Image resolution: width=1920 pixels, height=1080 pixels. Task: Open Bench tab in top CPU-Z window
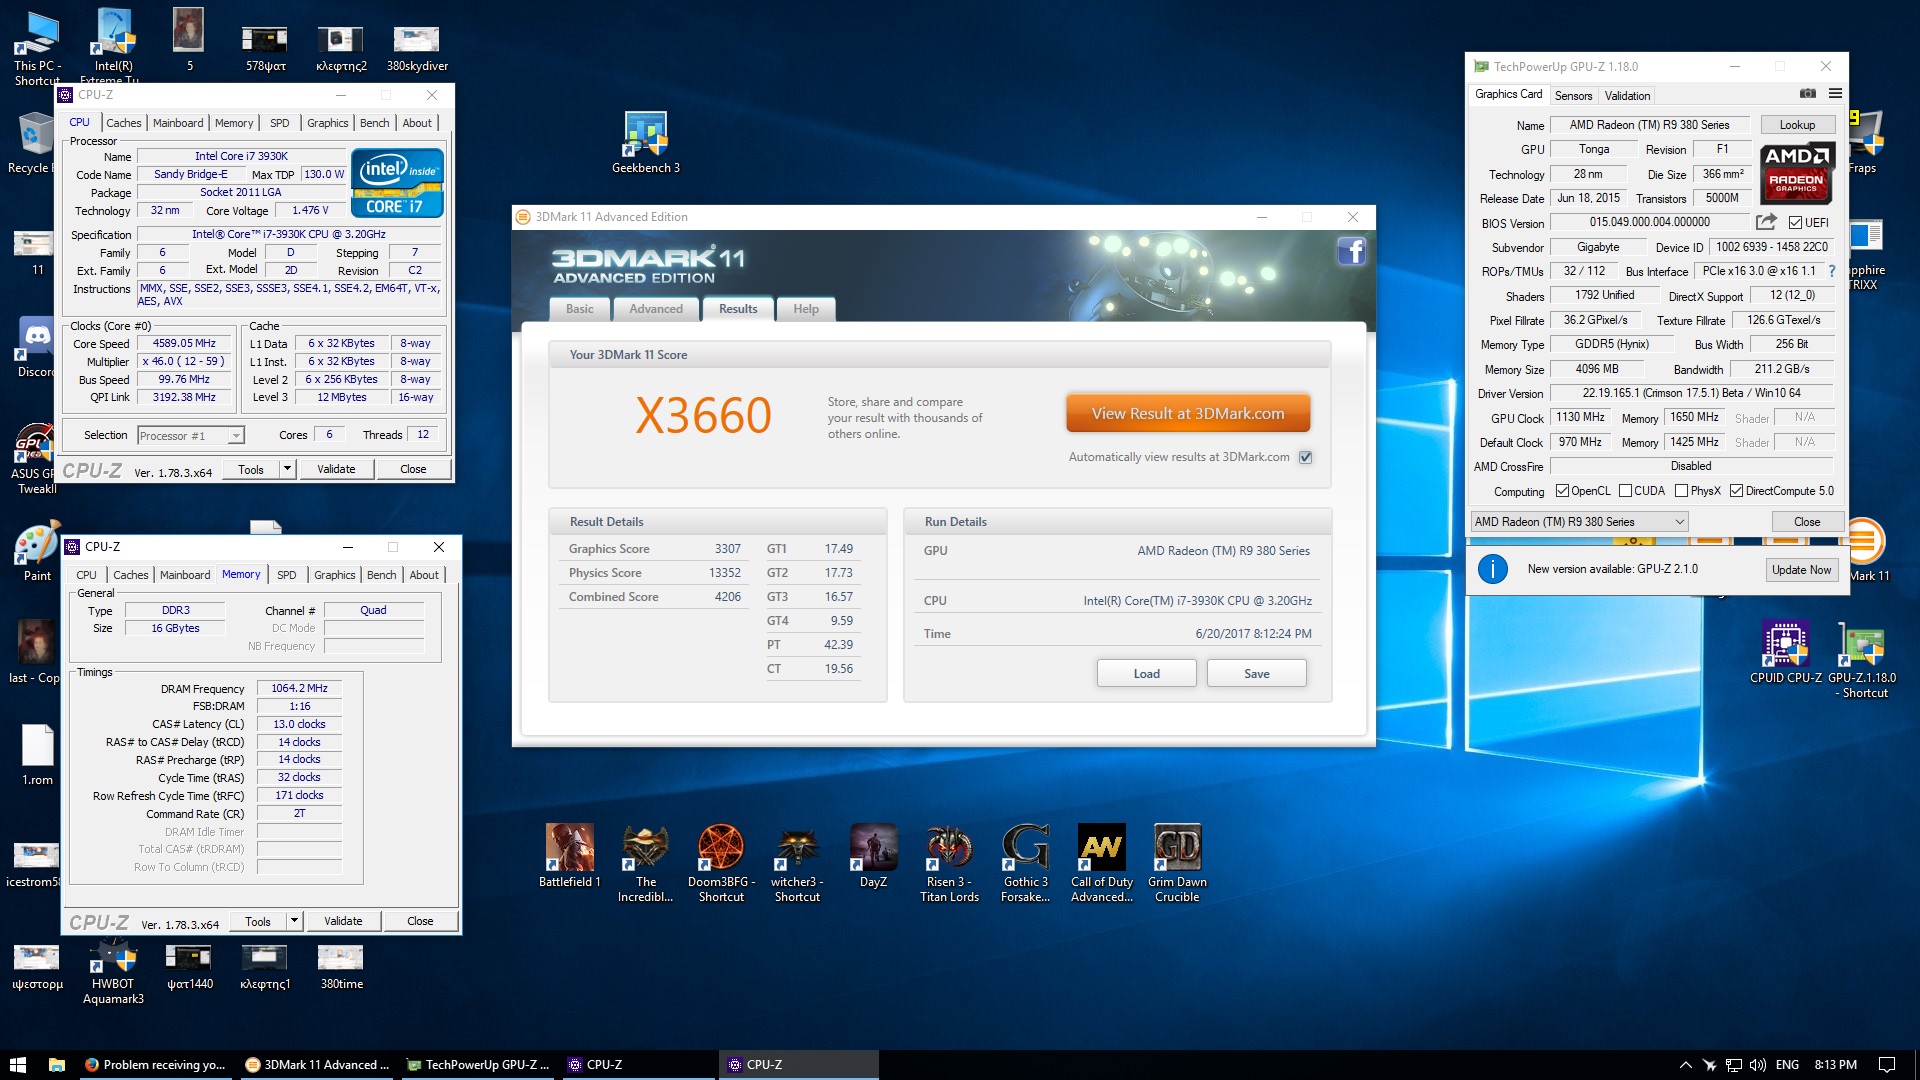pos(375,123)
